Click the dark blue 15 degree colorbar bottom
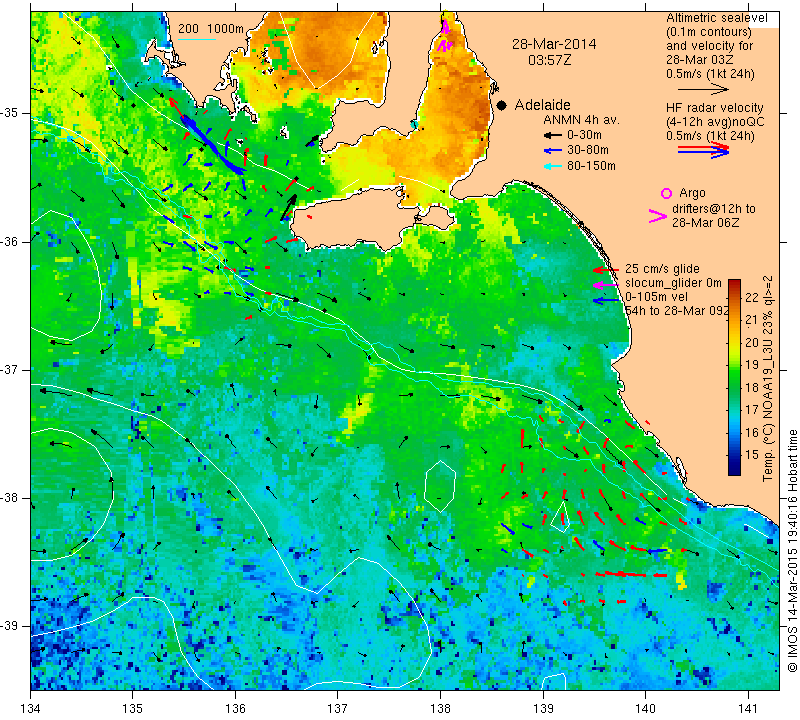 [734, 465]
